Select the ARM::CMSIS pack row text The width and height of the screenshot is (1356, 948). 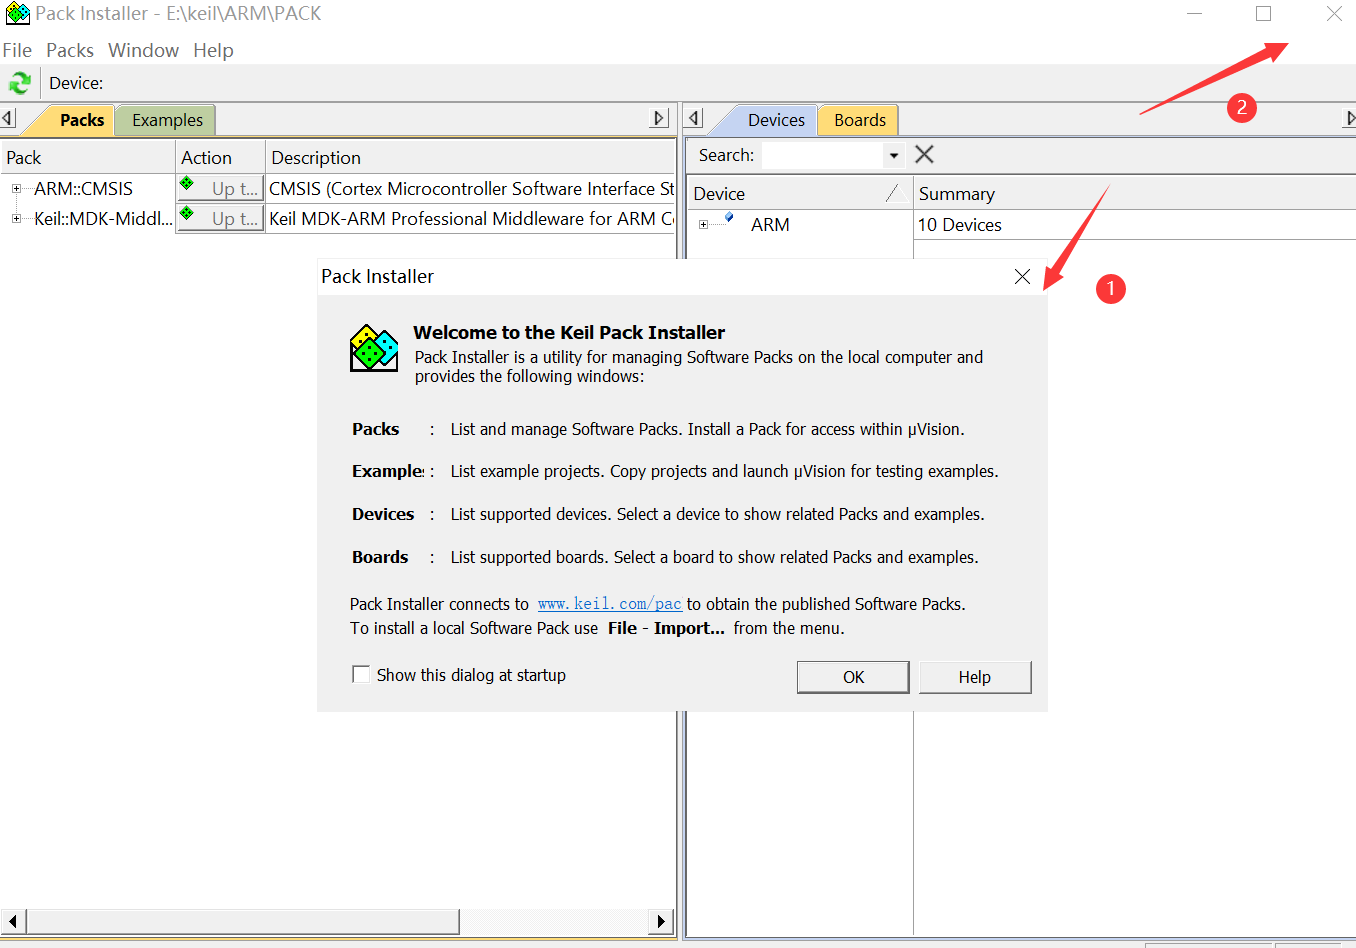[83, 188]
